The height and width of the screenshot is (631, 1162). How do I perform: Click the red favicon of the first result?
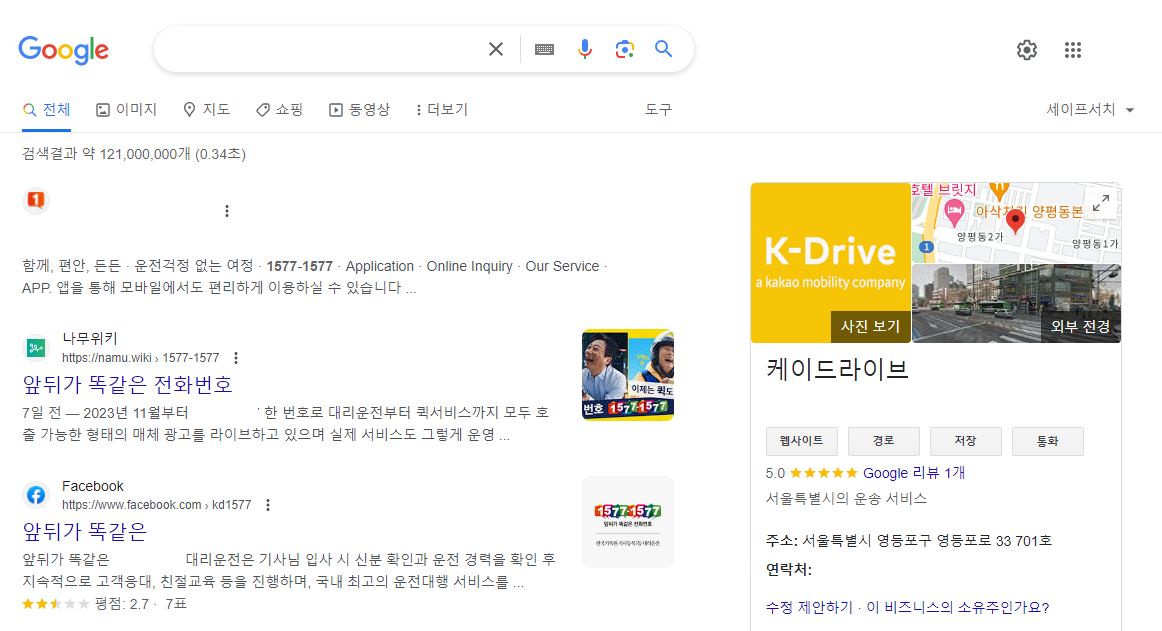point(36,200)
